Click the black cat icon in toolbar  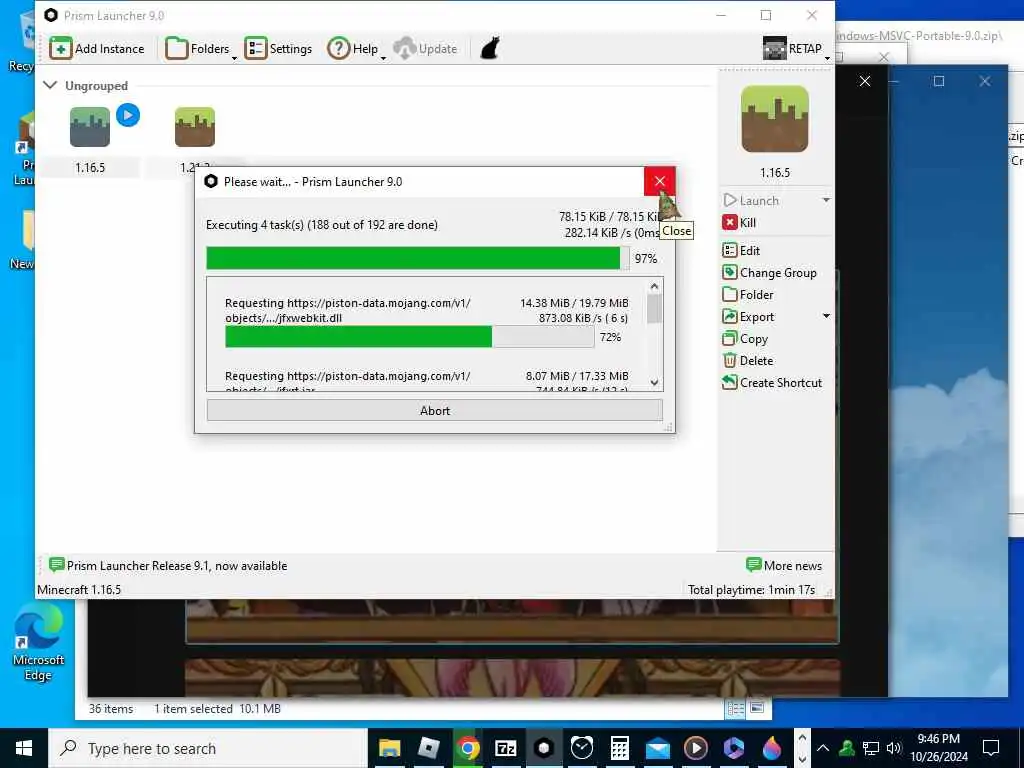pyautogui.click(x=490, y=48)
